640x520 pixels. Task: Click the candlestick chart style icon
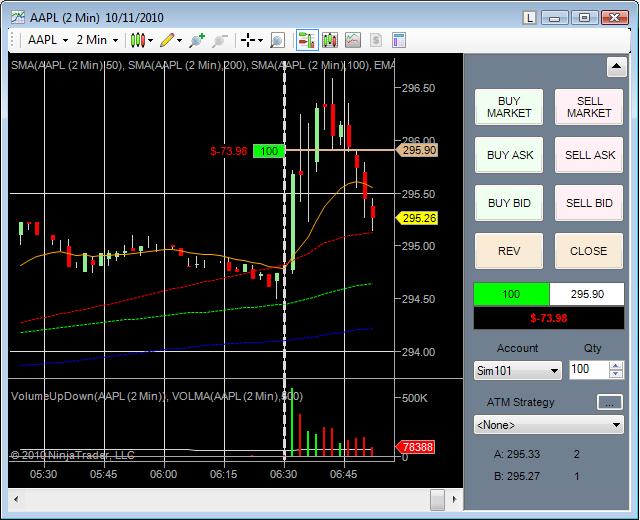138,40
